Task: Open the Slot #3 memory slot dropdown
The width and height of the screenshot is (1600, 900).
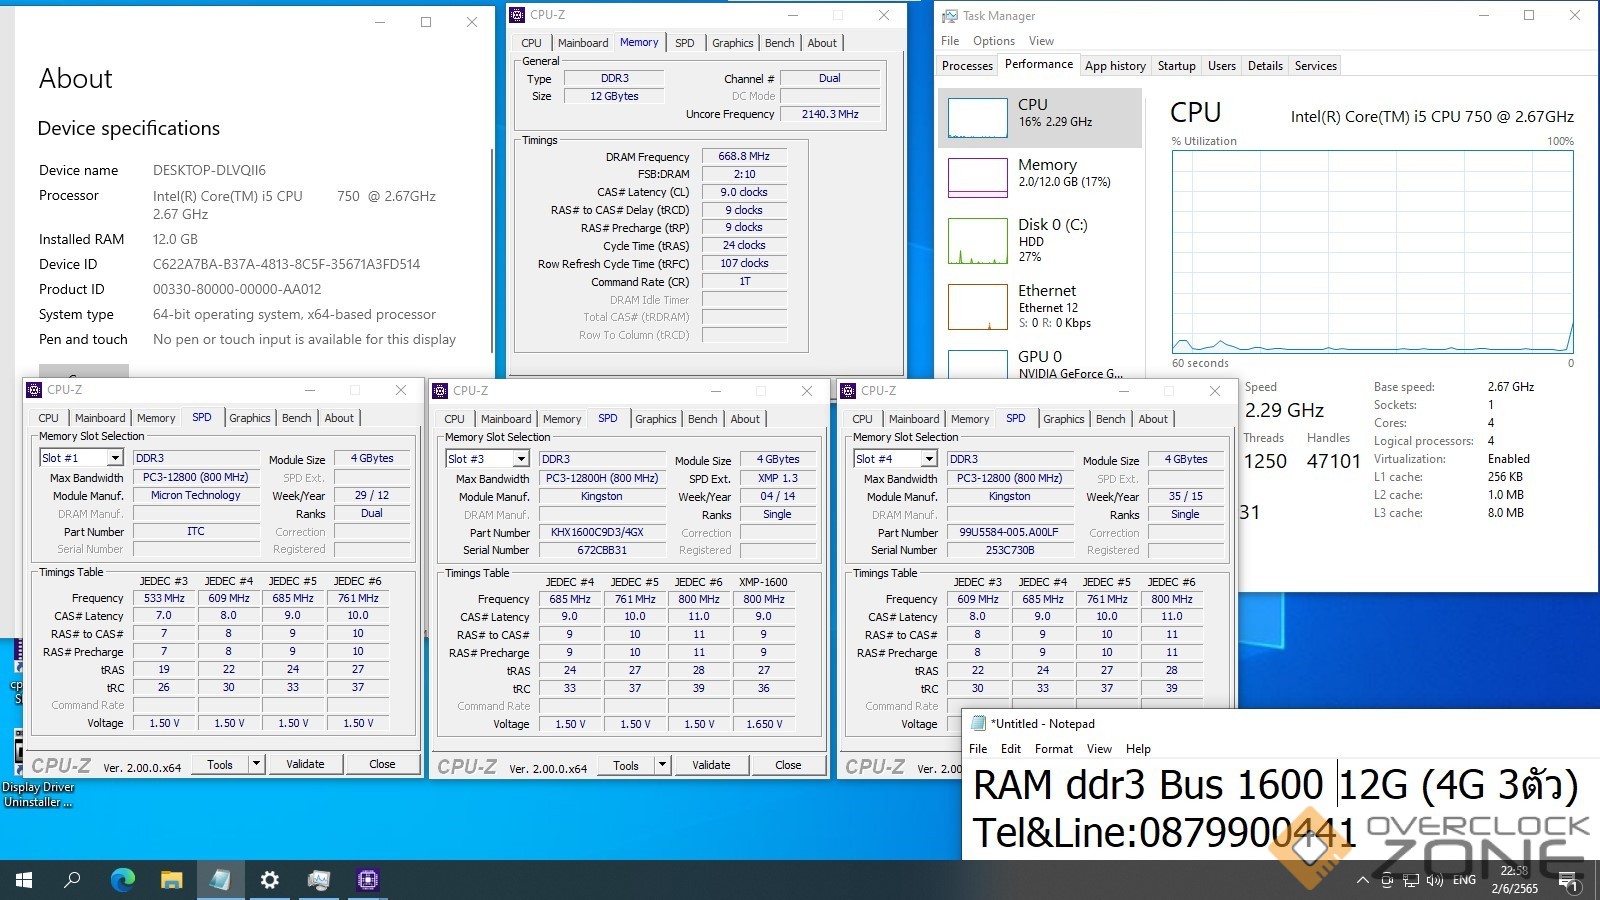Action: click(521, 459)
